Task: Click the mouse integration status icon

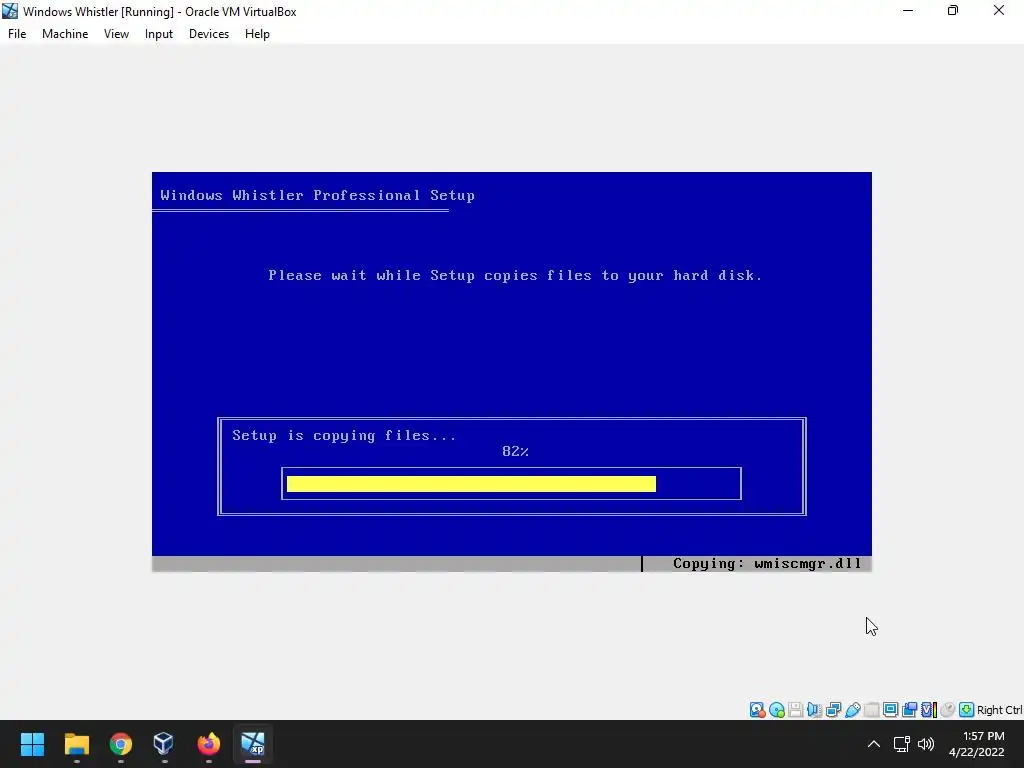Action: (x=948, y=710)
